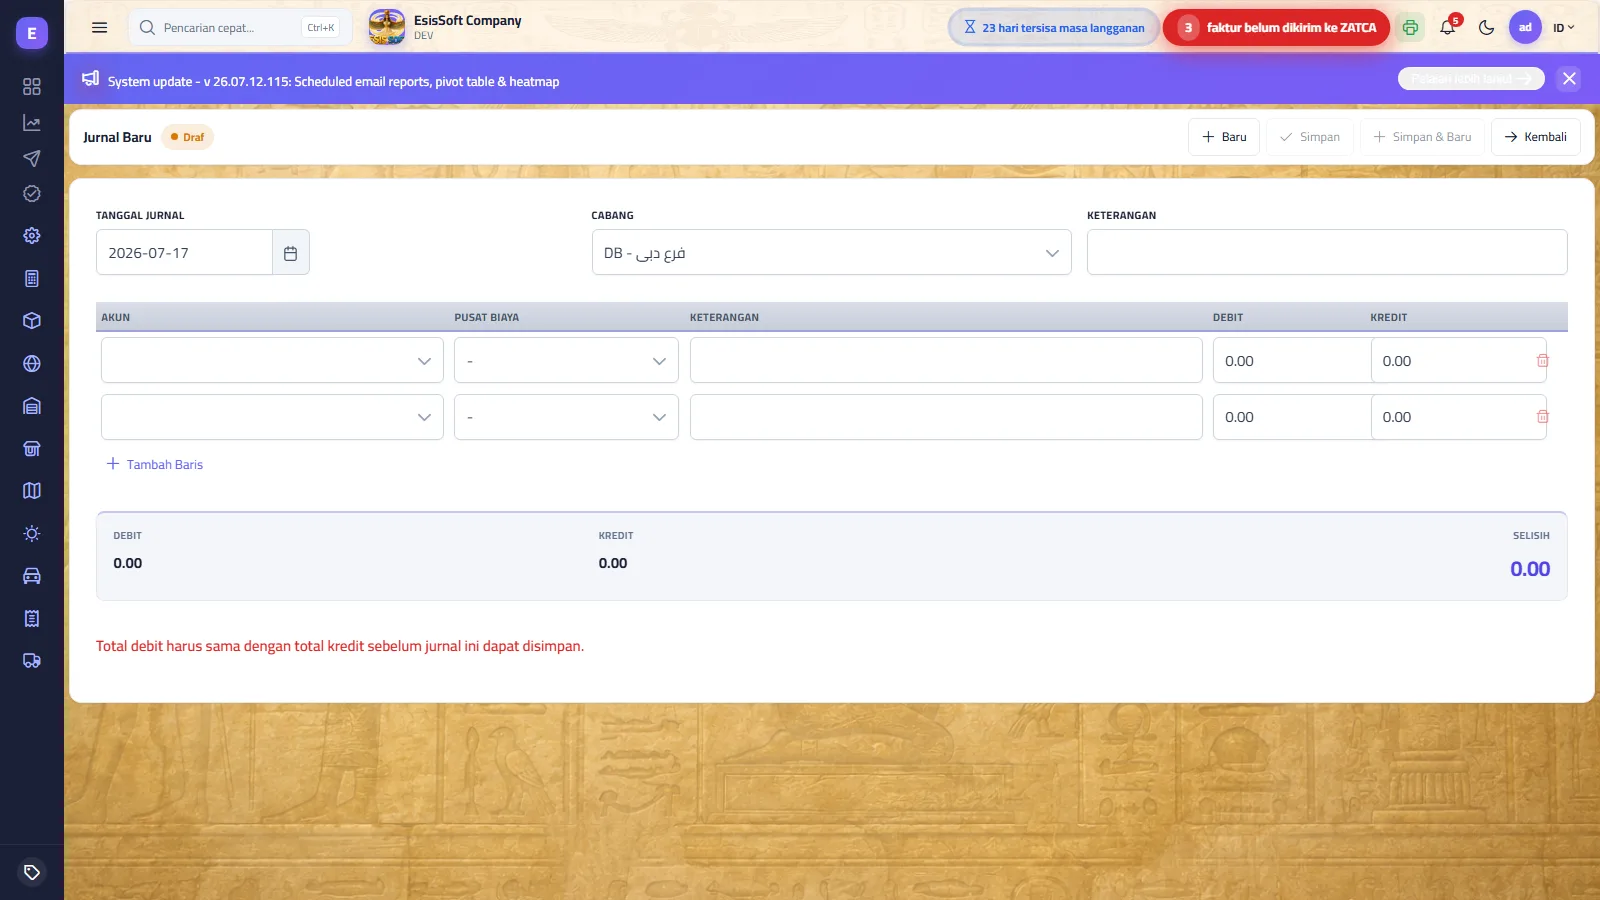Click the banner's read more button
Image resolution: width=1600 pixels, height=900 pixels.
(x=1471, y=79)
